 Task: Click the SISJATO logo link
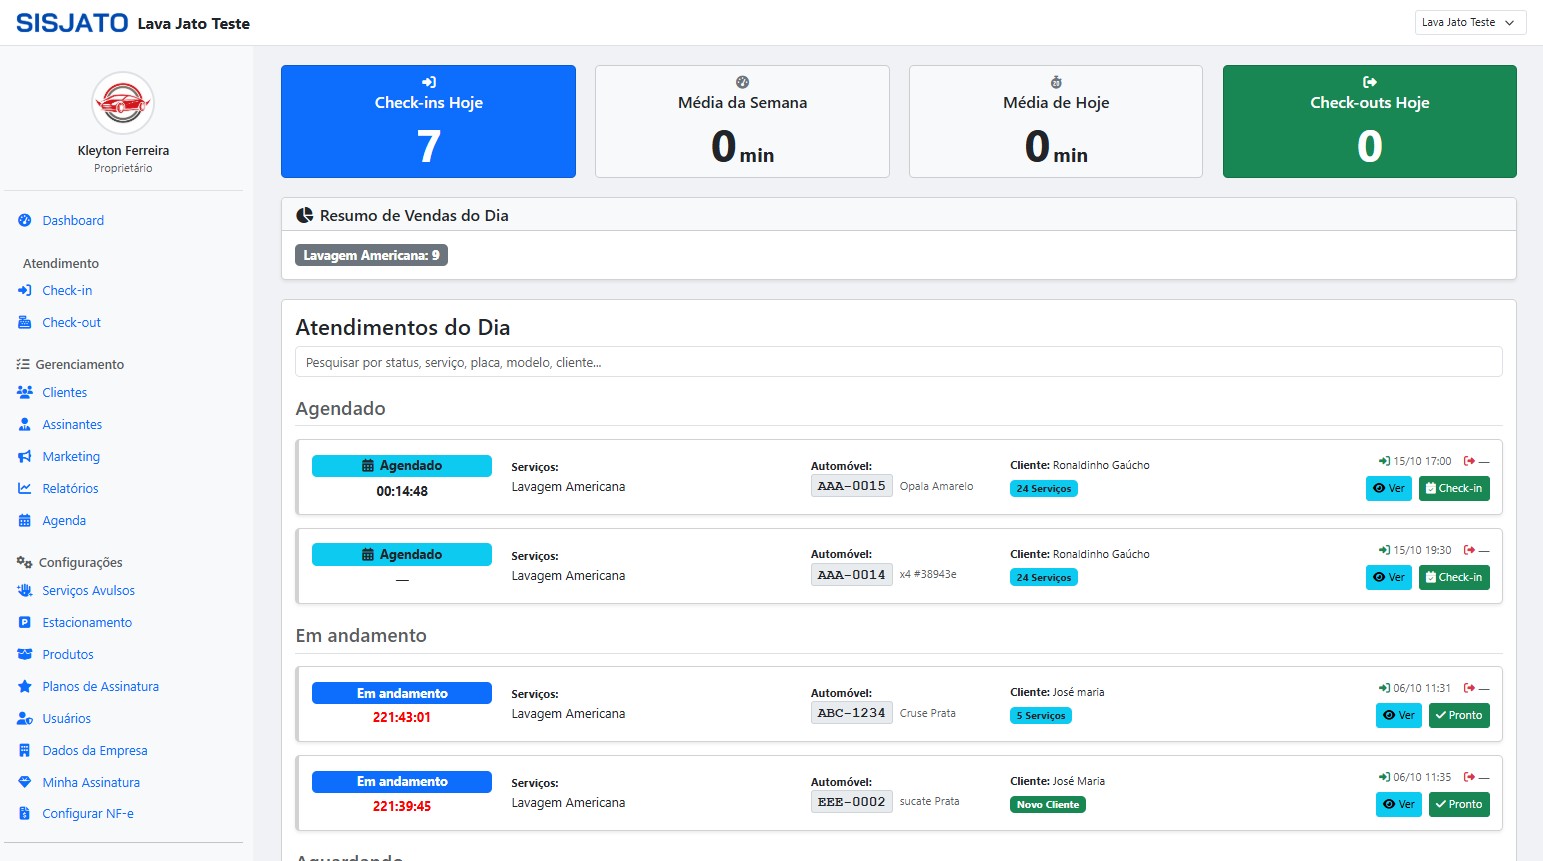(x=72, y=23)
